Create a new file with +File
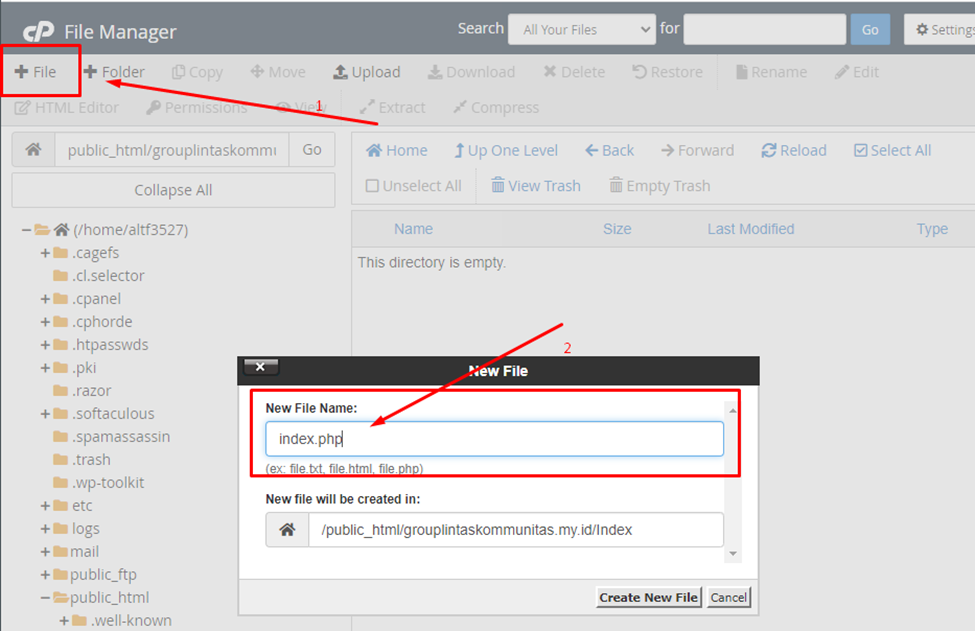Viewport: 975px width, 631px height. point(35,72)
